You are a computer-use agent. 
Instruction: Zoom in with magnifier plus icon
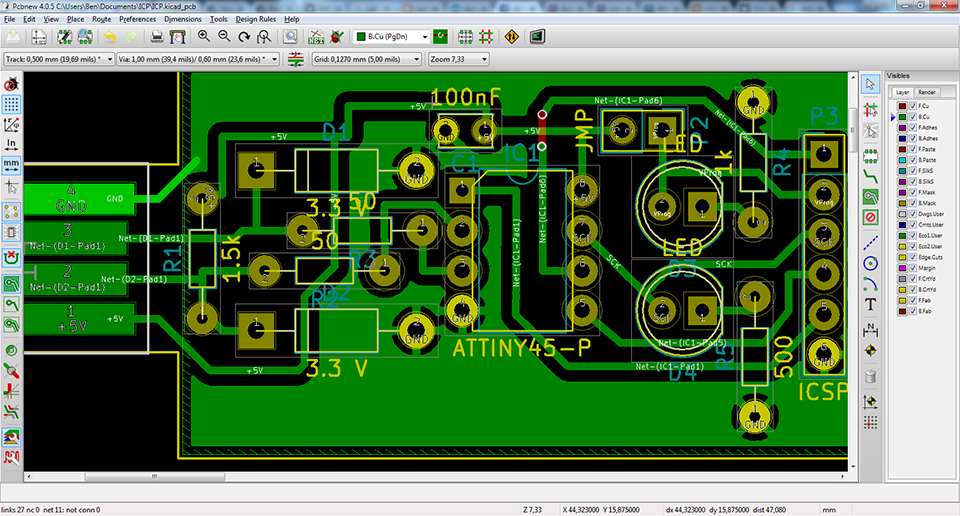point(204,37)
